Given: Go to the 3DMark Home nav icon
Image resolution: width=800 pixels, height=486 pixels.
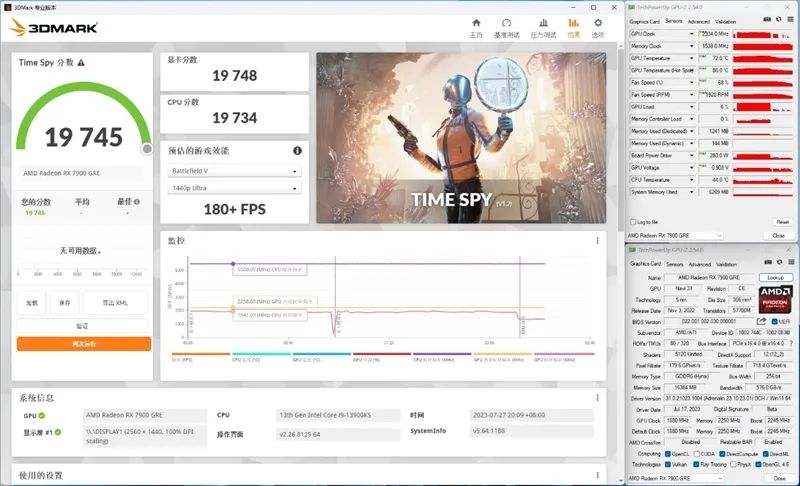Looking at the screenshot, I should [x=476, y=23].
